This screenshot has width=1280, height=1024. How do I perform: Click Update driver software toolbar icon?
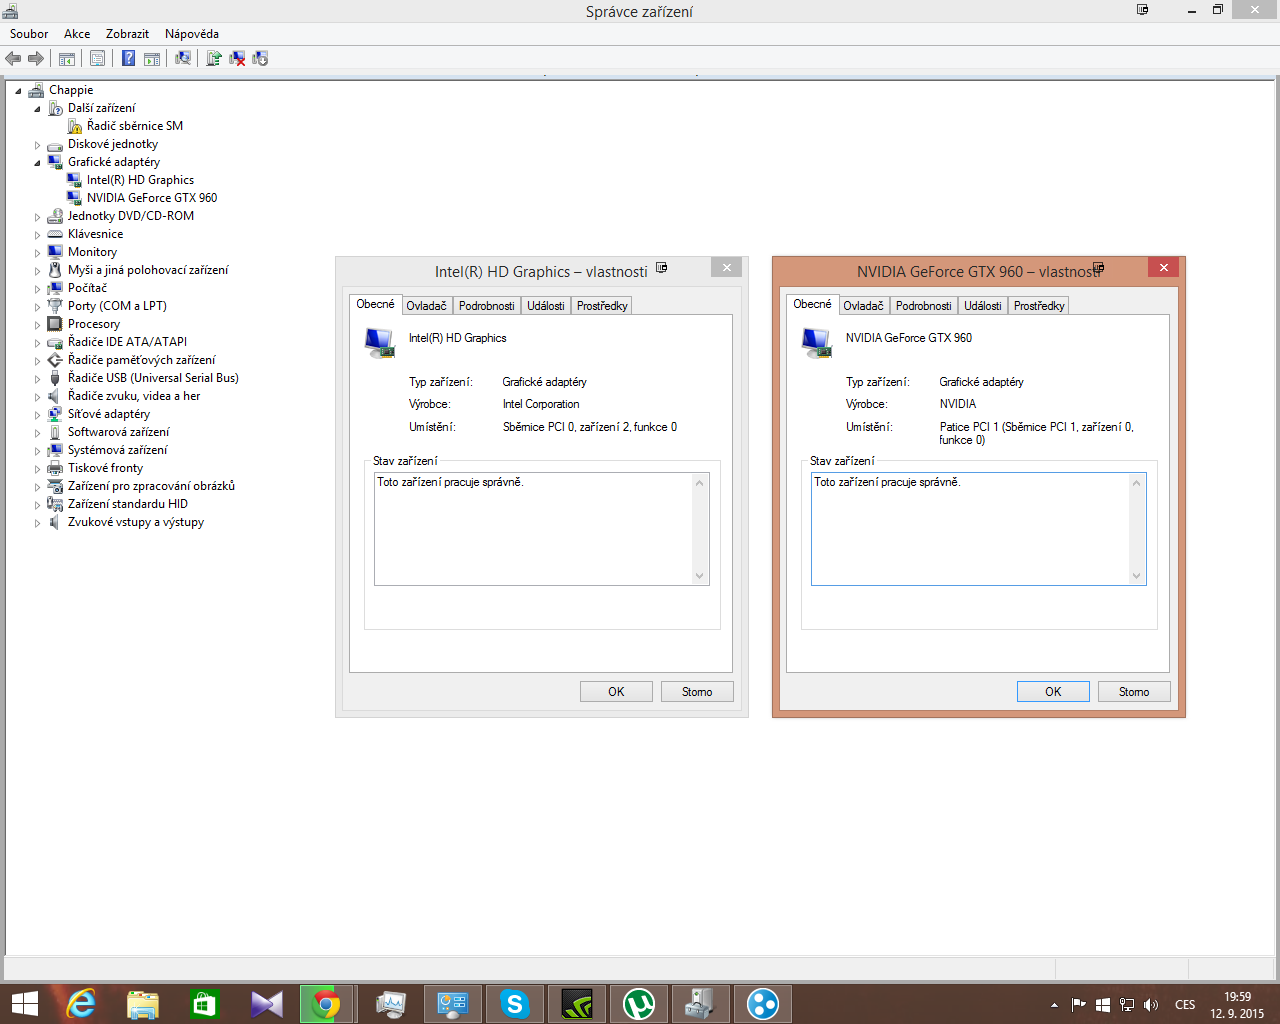214,59
